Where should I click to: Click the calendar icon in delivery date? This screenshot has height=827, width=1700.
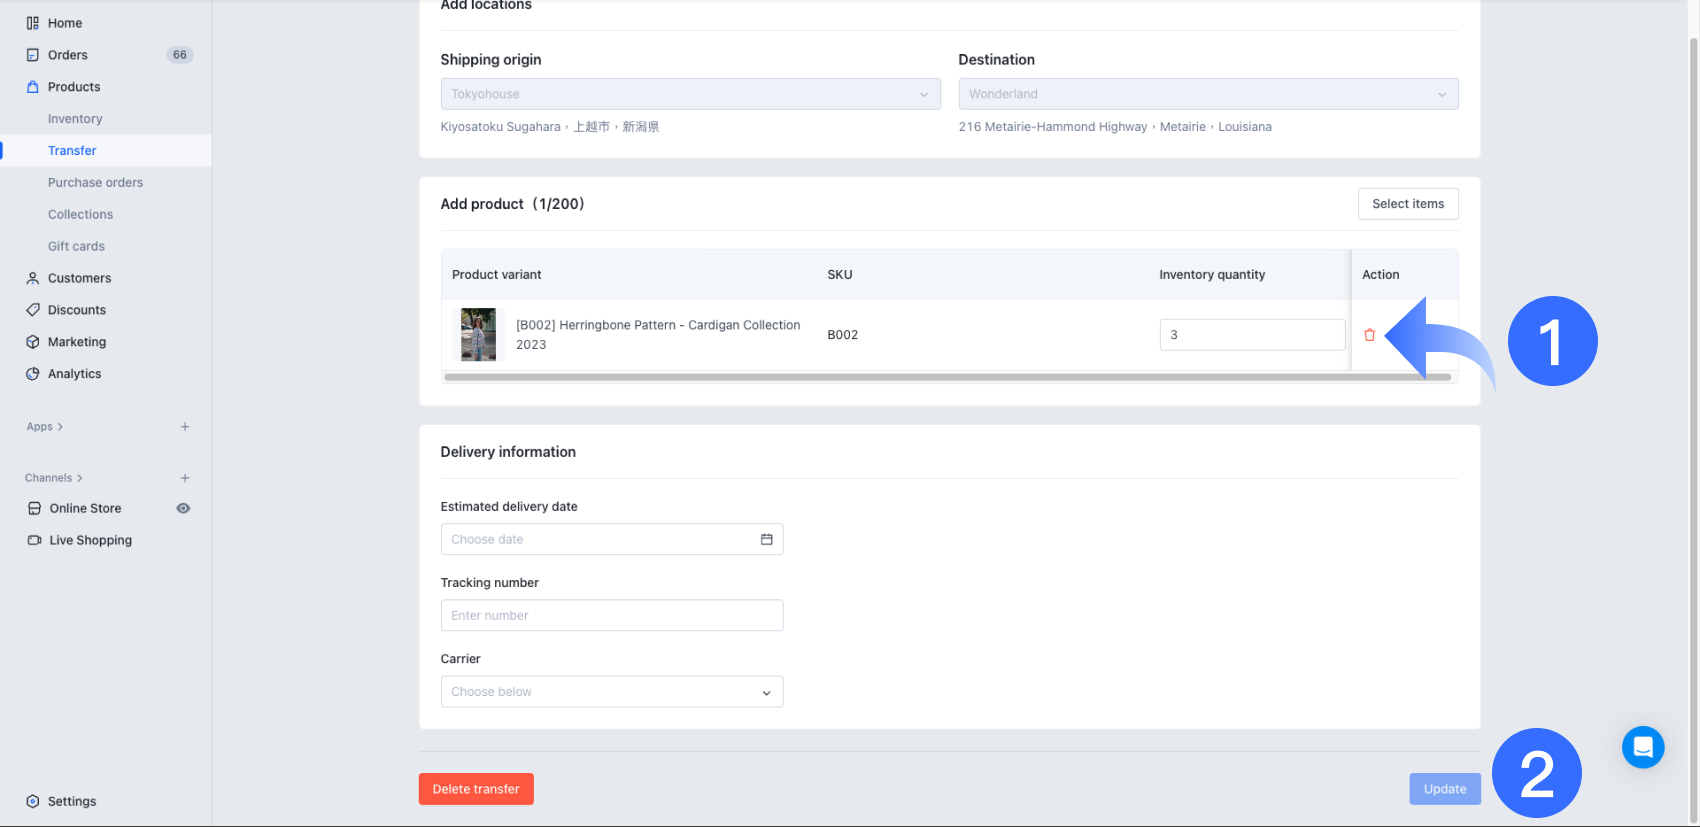pyautogui.click(x=766, y=539)
